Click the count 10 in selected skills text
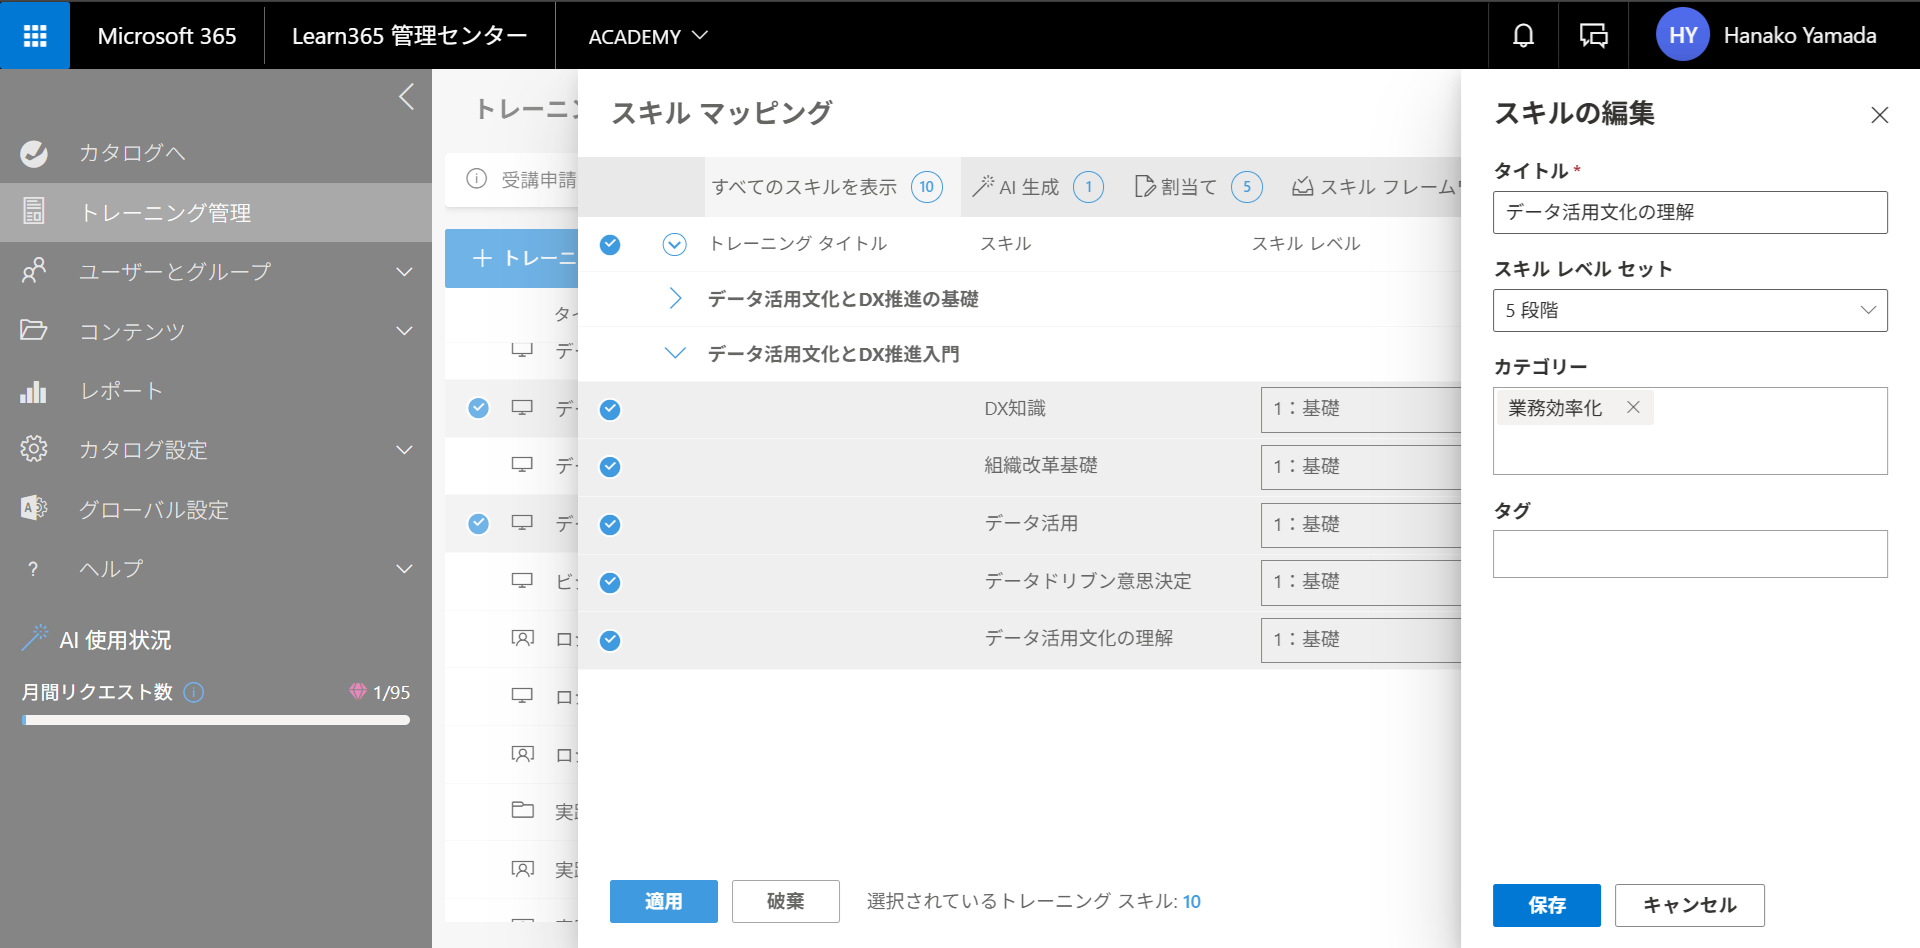 point(1192,901)
